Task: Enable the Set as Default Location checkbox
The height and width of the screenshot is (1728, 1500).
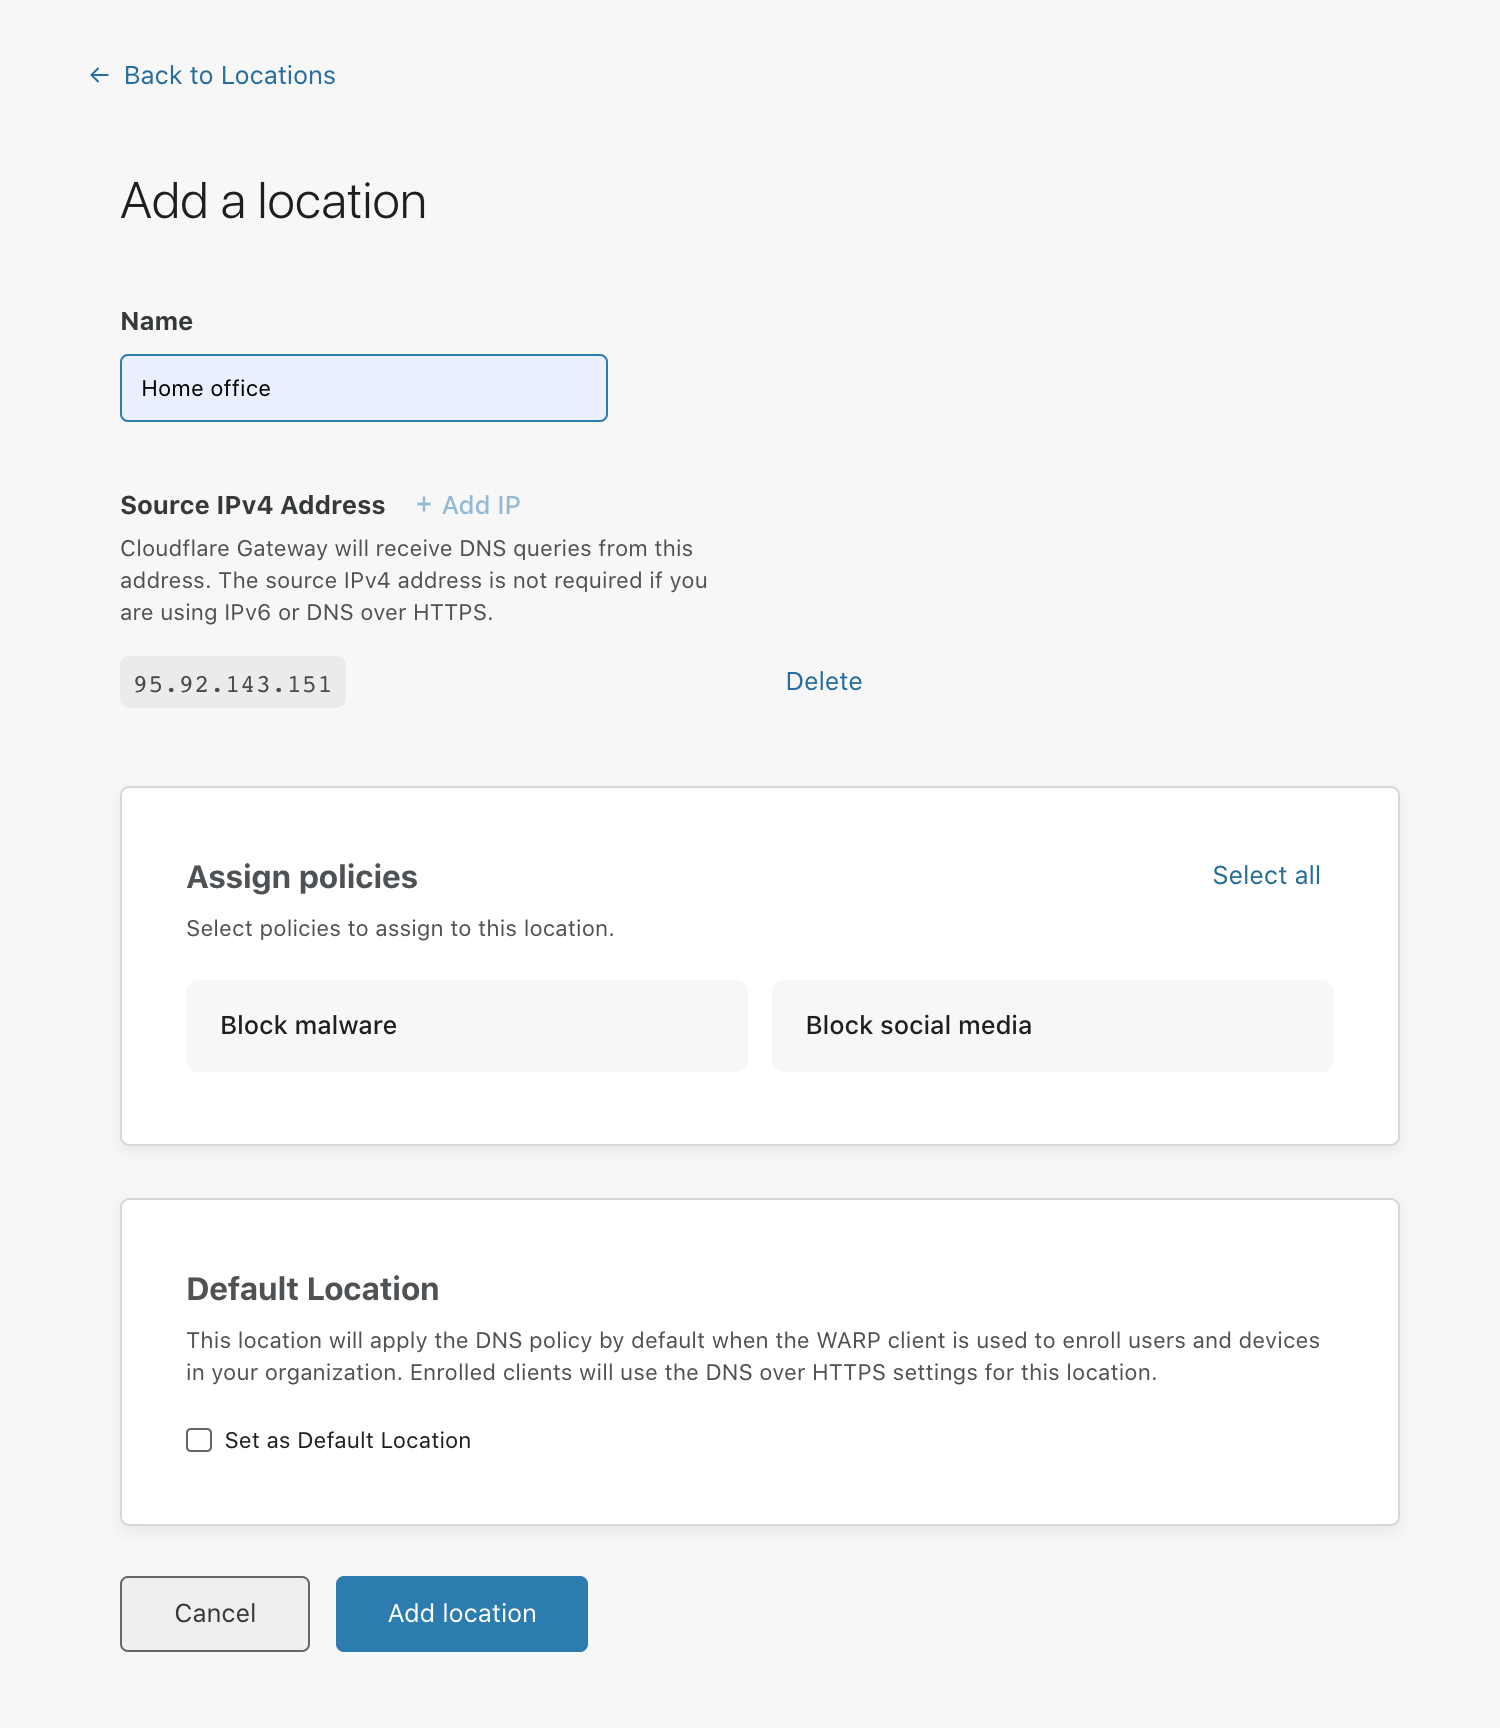Action: 199,1440
